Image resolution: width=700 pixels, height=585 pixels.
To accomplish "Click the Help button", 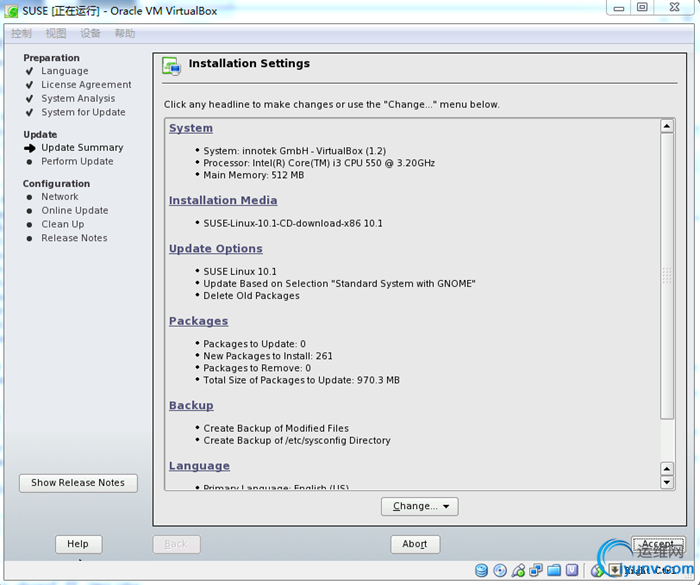I will point(79,544).
